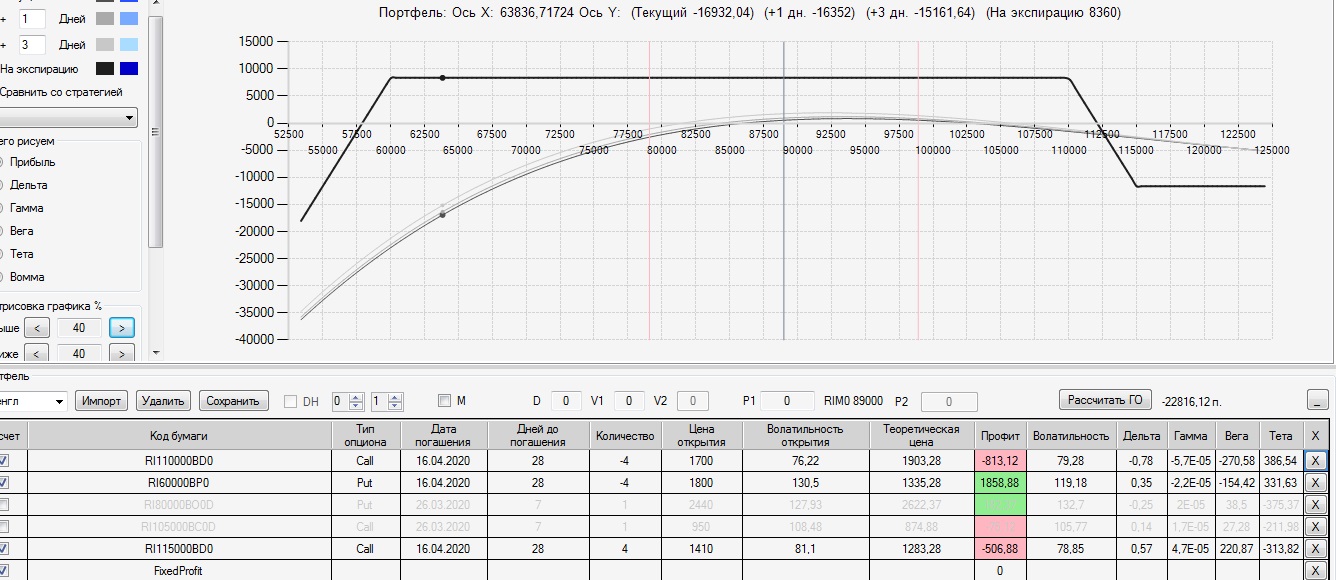
Task: Click the profit cell showing -506,88
Action: [1000, 549]
